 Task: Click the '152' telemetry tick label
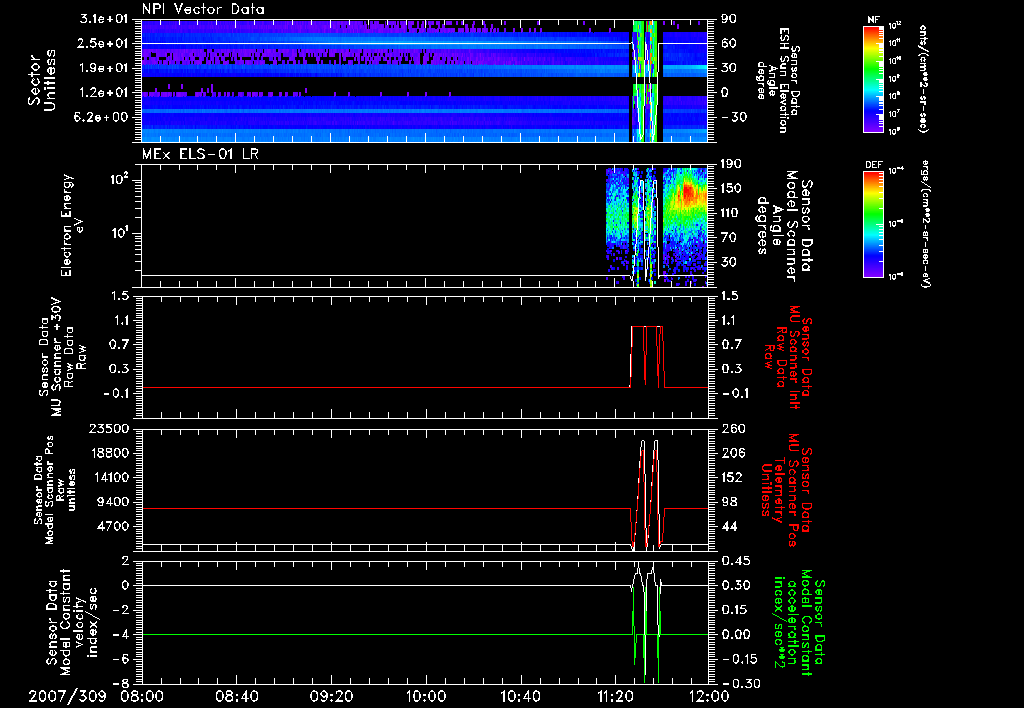[730, 477]
